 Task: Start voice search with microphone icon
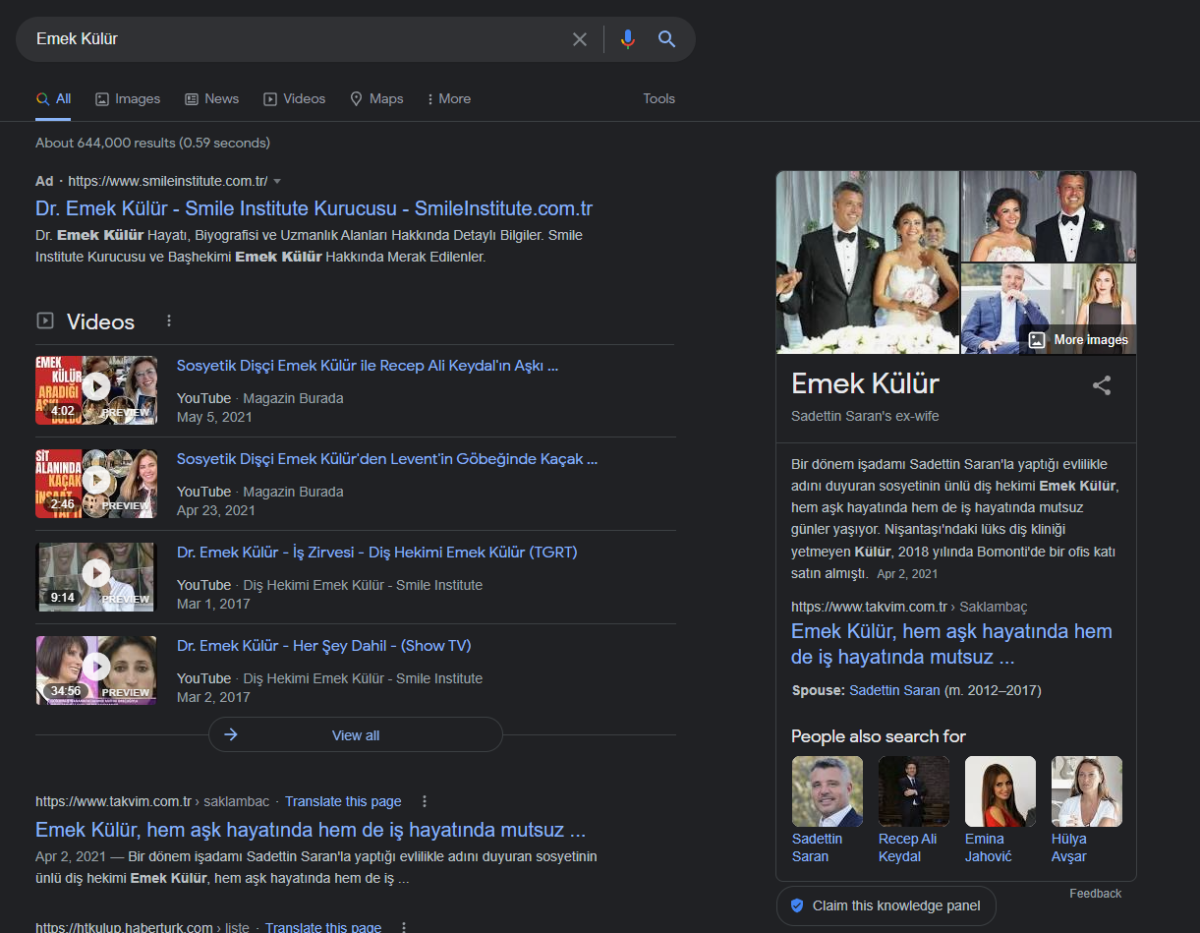point(628,39)
